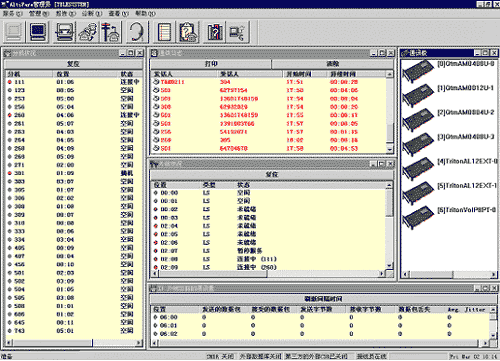Select the [6]TritonVoIP8PT-0 board
500x361 pixels.
418,217
